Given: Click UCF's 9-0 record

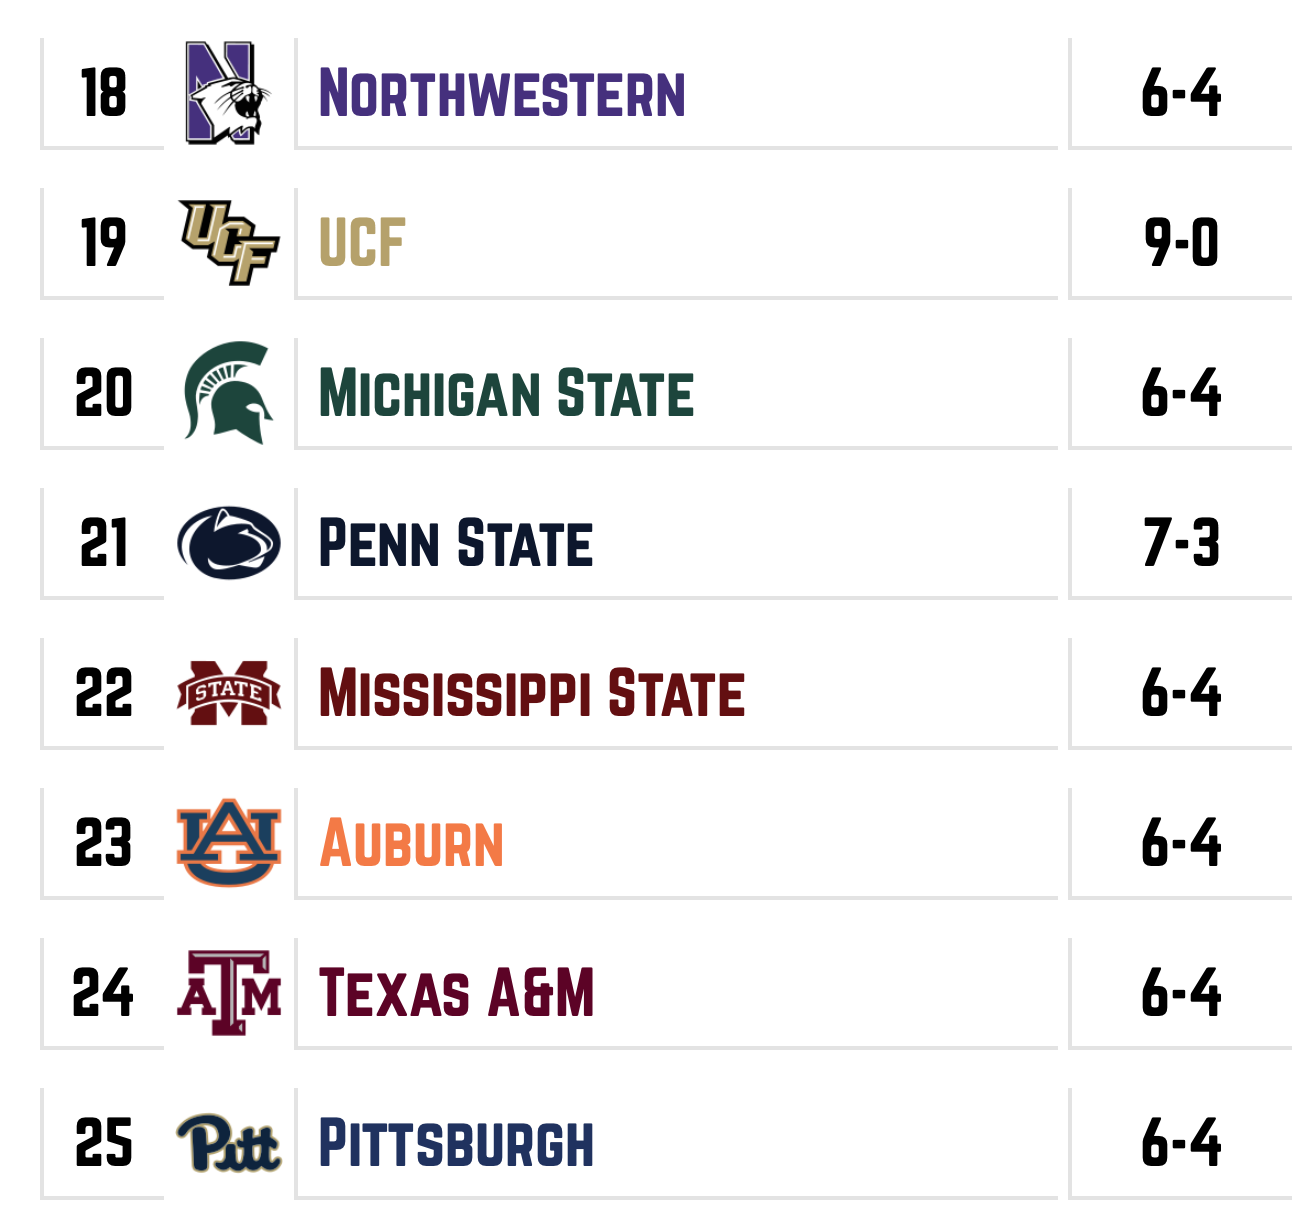Looking at the screenshot, I should (1181, 243).
